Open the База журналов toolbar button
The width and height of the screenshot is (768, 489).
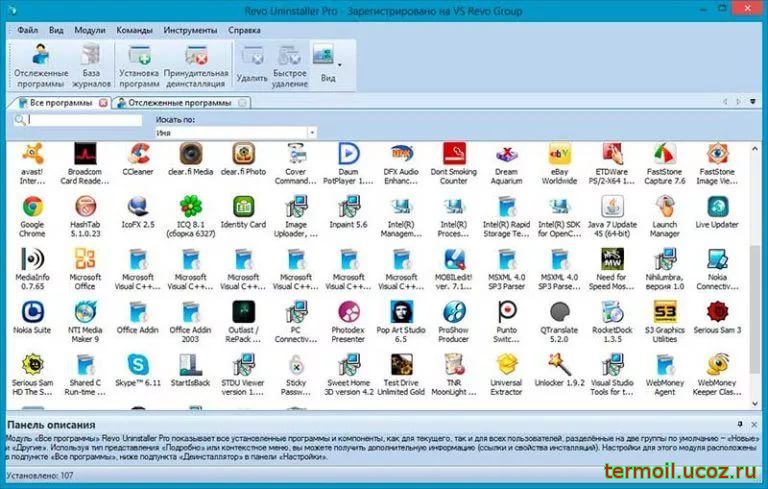pos(92,66)
